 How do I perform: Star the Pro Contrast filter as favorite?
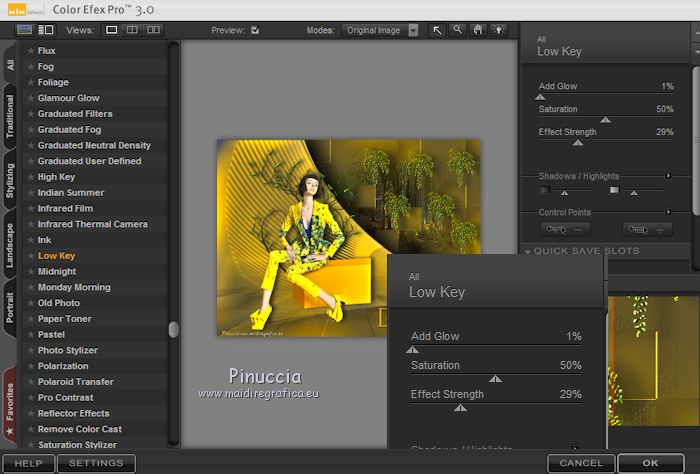click(31, 397)
